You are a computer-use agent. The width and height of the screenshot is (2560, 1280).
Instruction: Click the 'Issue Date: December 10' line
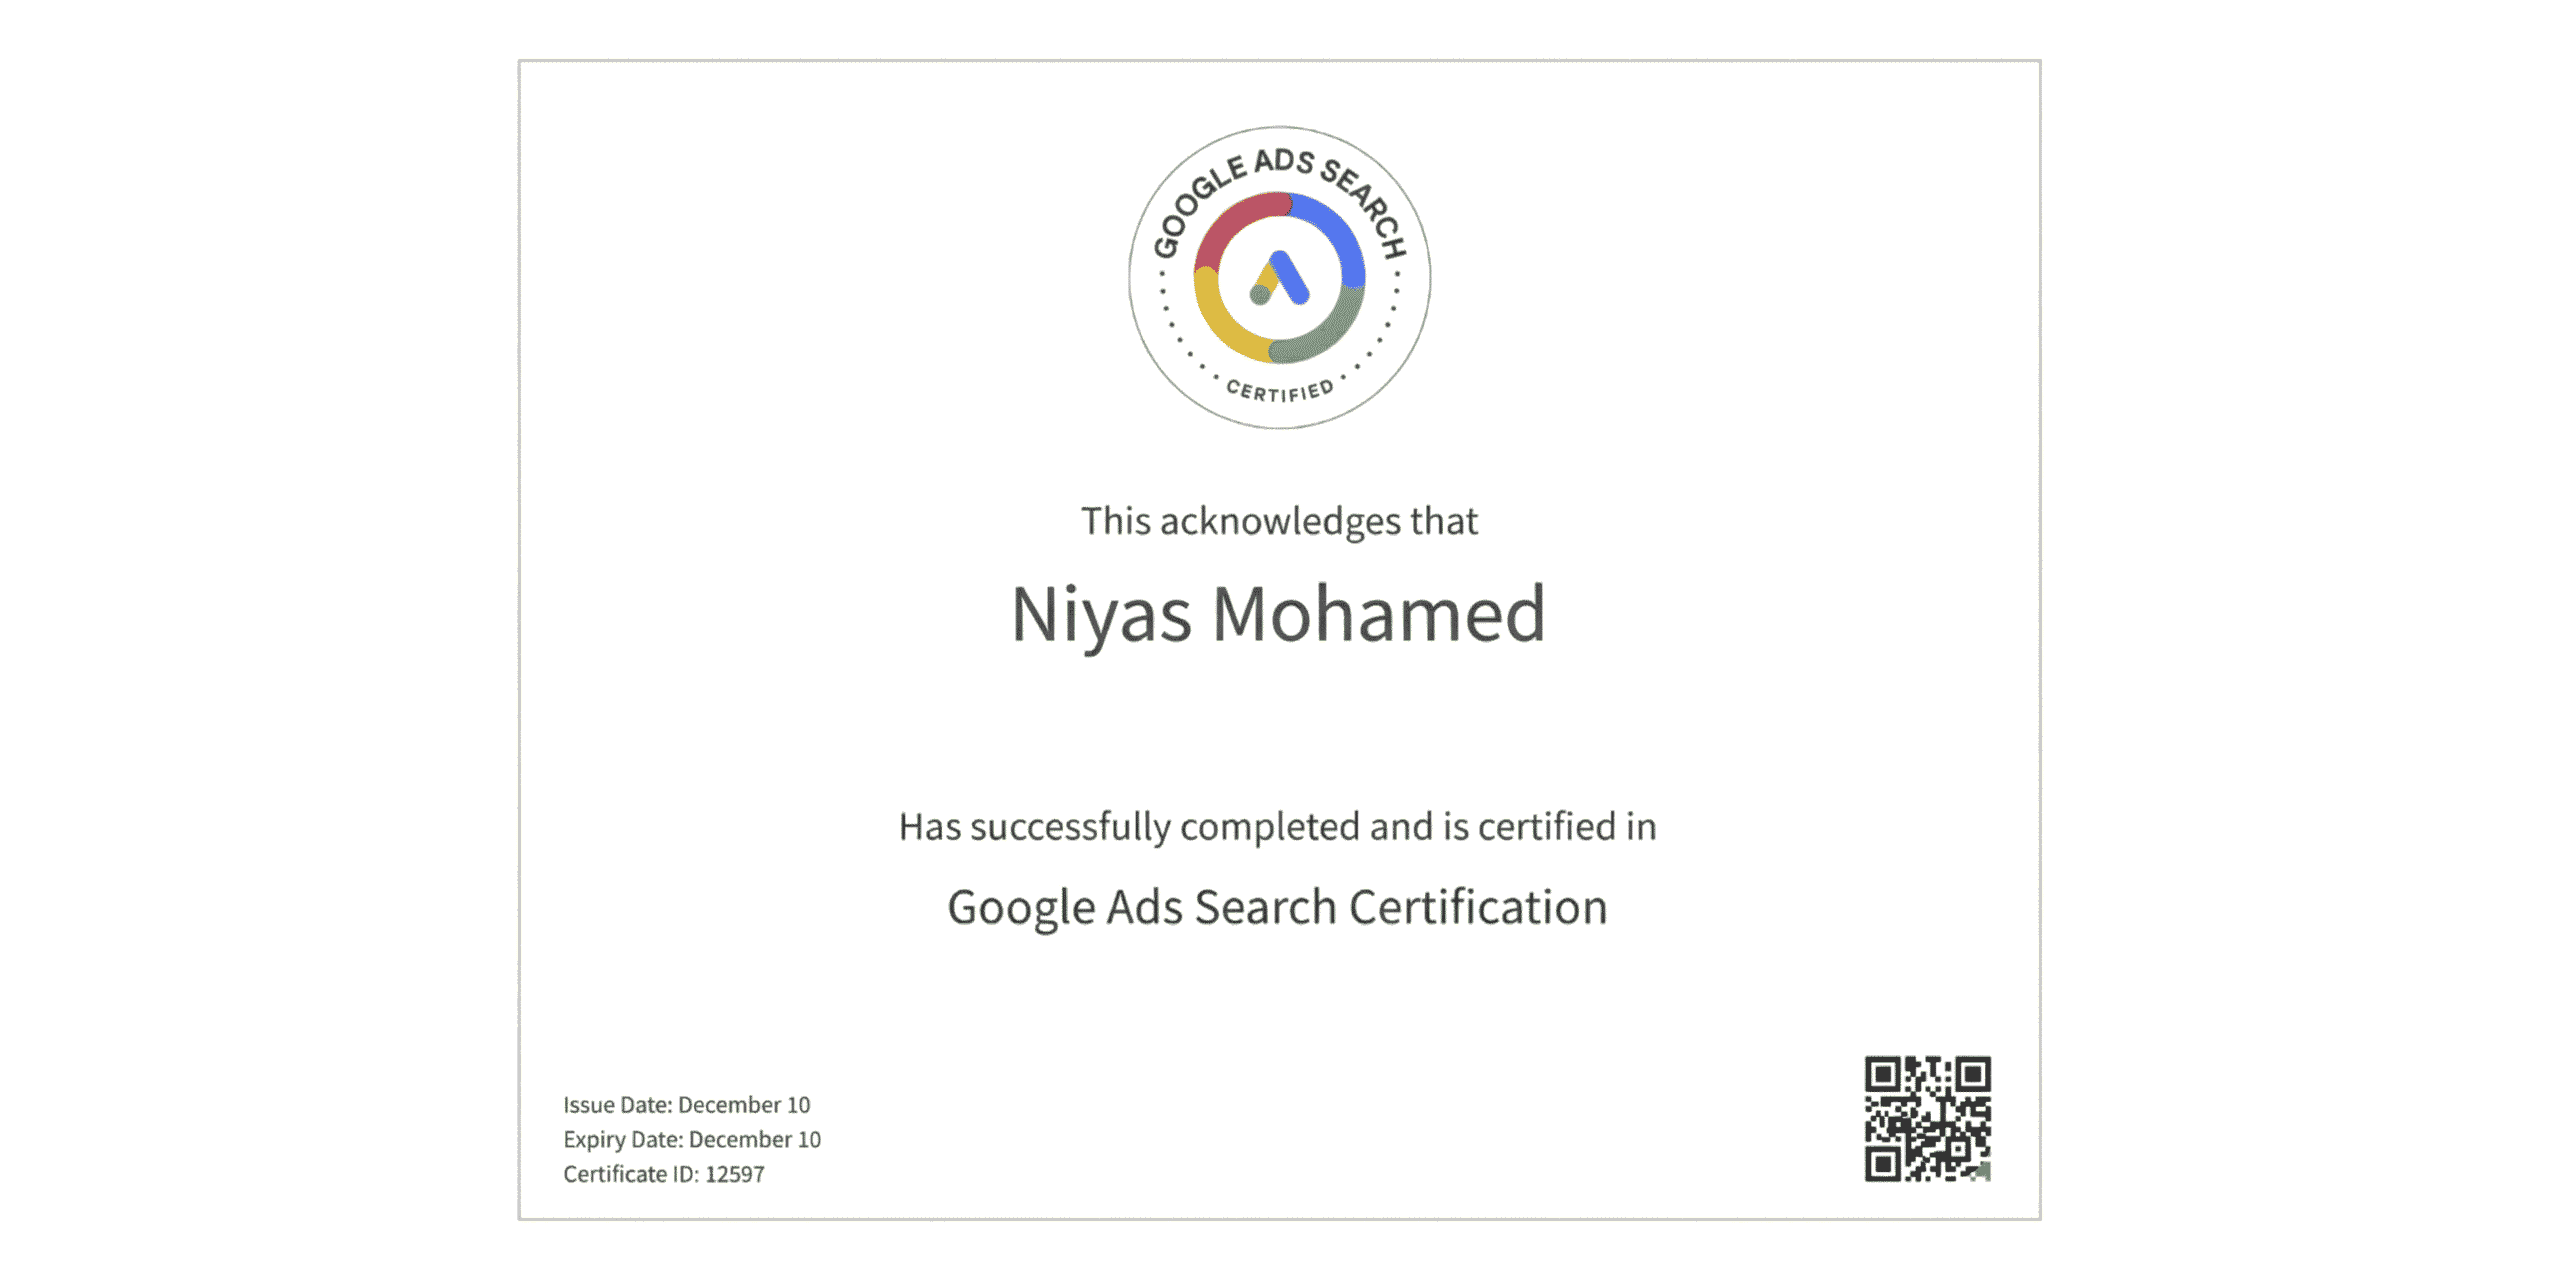[x=686, y=1105]
